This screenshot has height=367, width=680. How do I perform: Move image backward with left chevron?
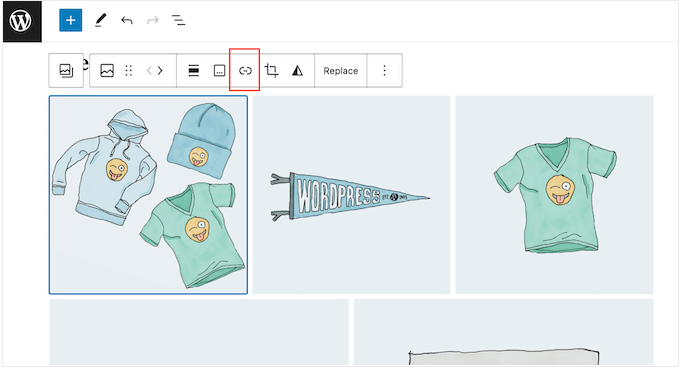pyautogui.click(x=149, y=71)
